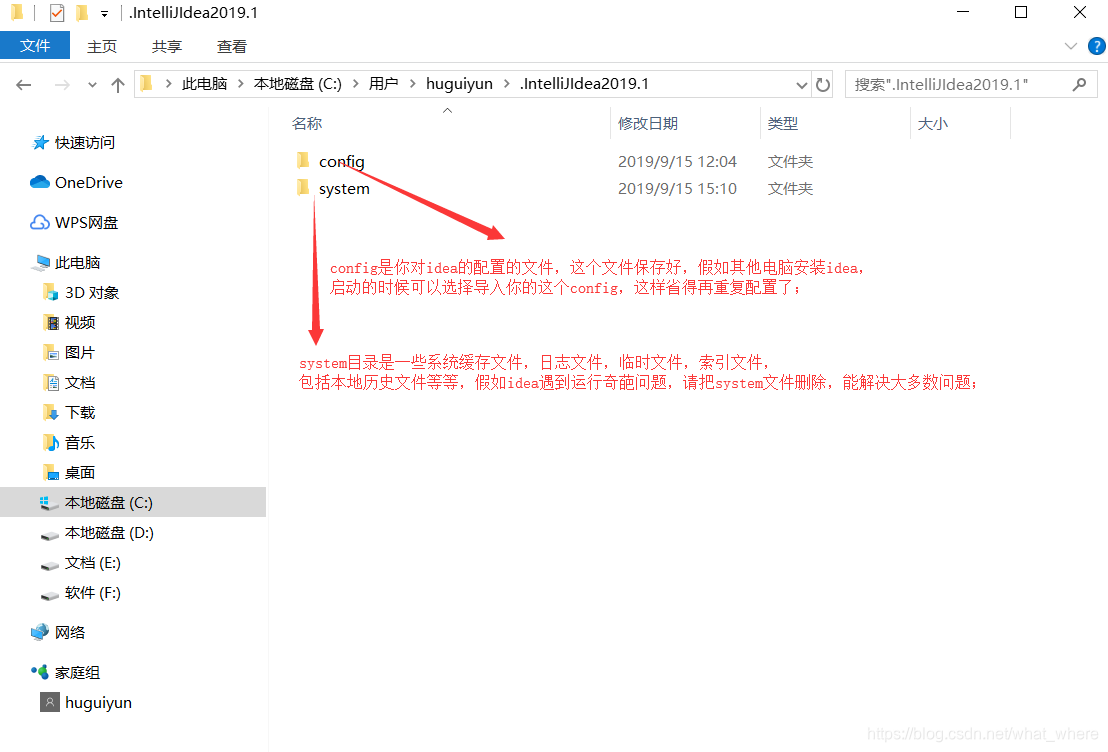The height and width of the screenshot is (752, 1108).
Task: Open the quick access toolbar customize dropdown
Action: tap(104, 13)
